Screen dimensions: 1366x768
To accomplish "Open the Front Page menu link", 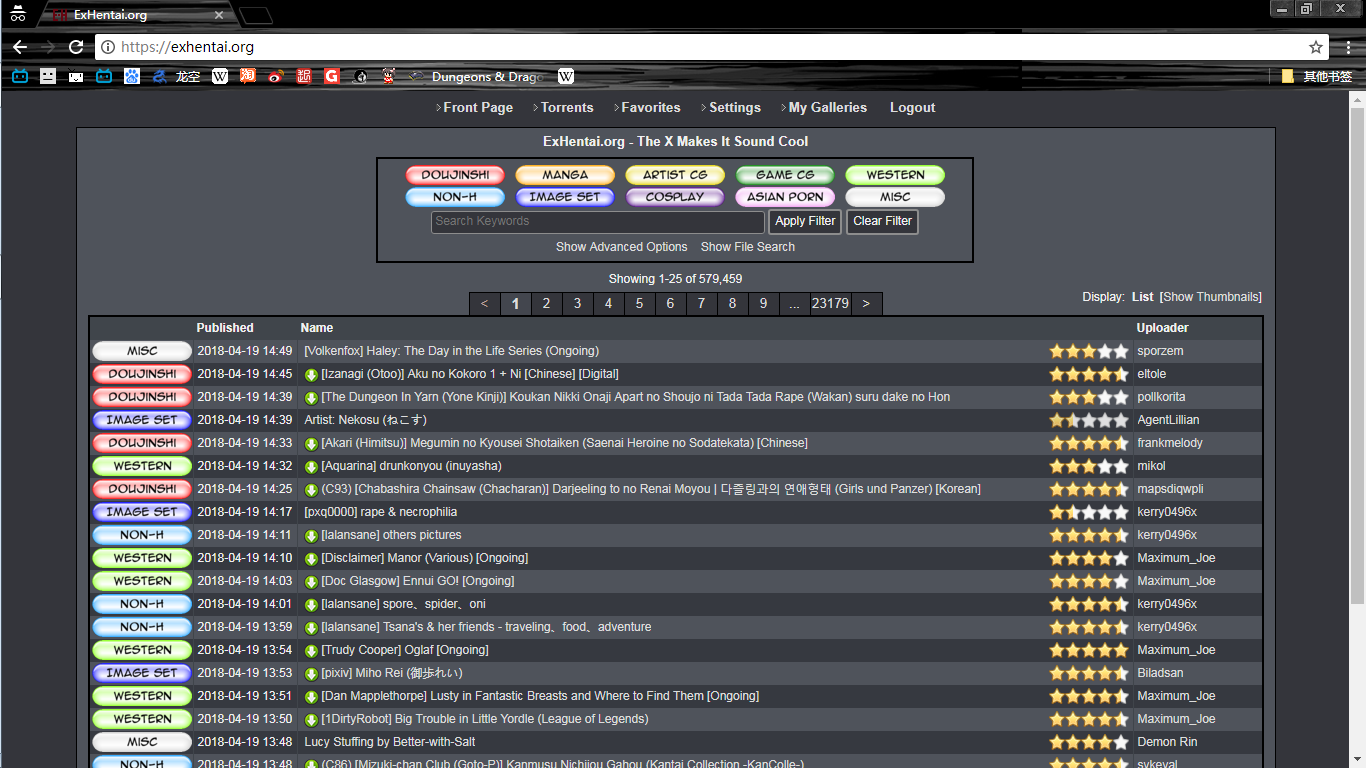I will 478,108.
